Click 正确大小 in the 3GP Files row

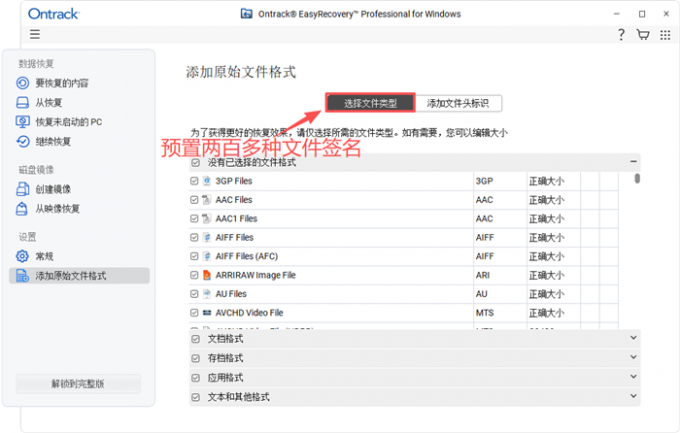(546, 181)
